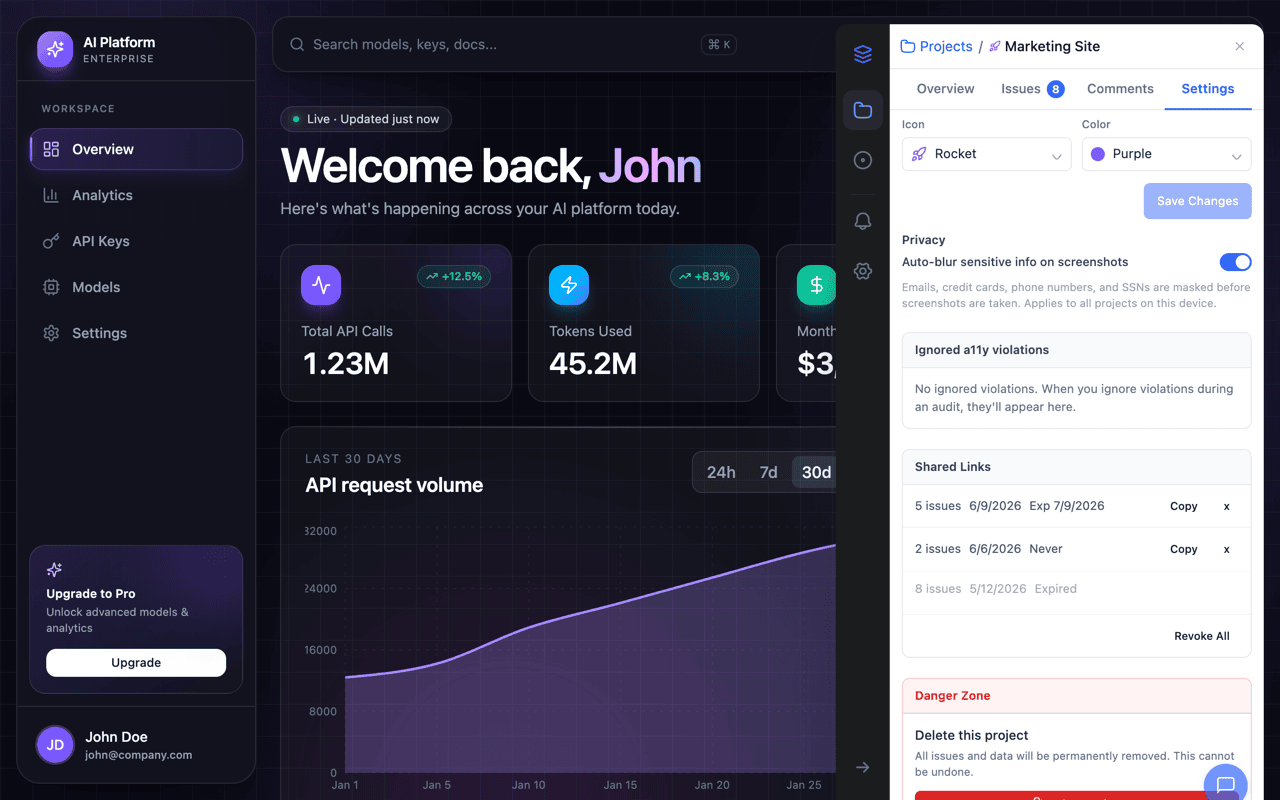Click the layers icon in the panel rail
The width and height of the screenshot is (1280, 800).
point(863,54)
